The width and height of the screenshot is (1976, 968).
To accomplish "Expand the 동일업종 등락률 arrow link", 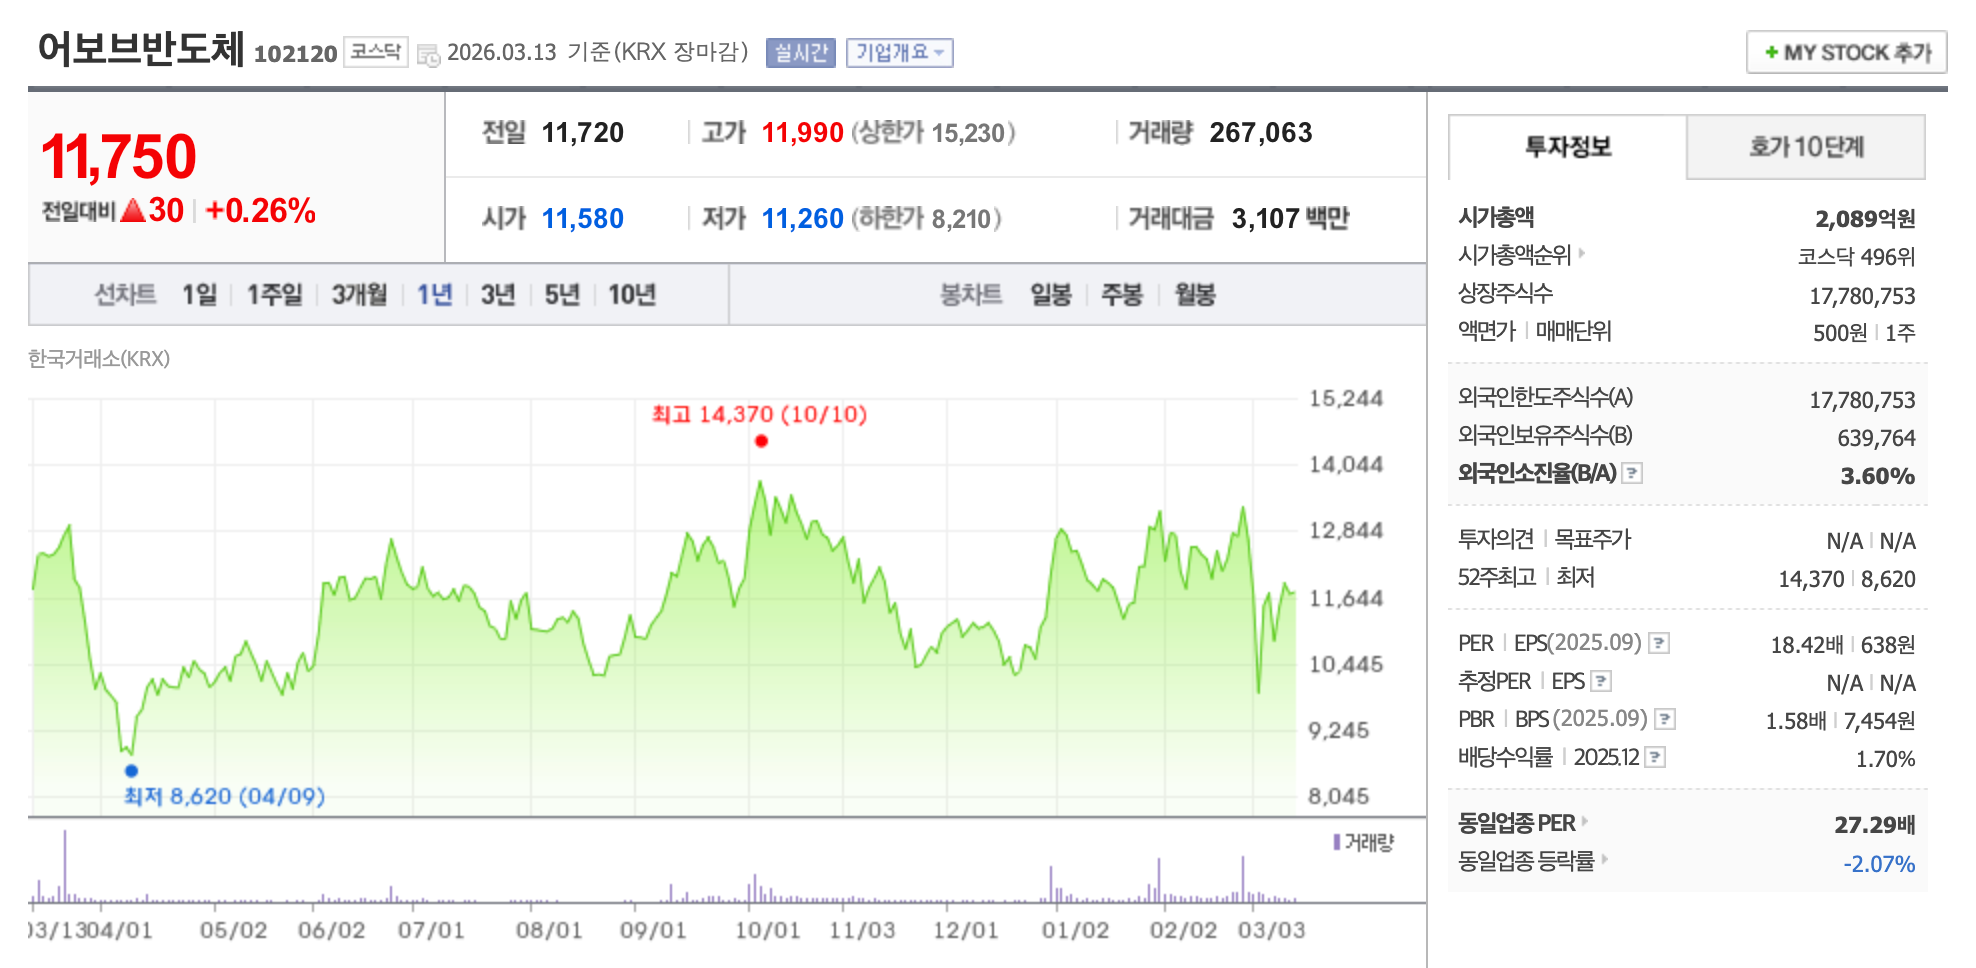I will [1604, 859].
